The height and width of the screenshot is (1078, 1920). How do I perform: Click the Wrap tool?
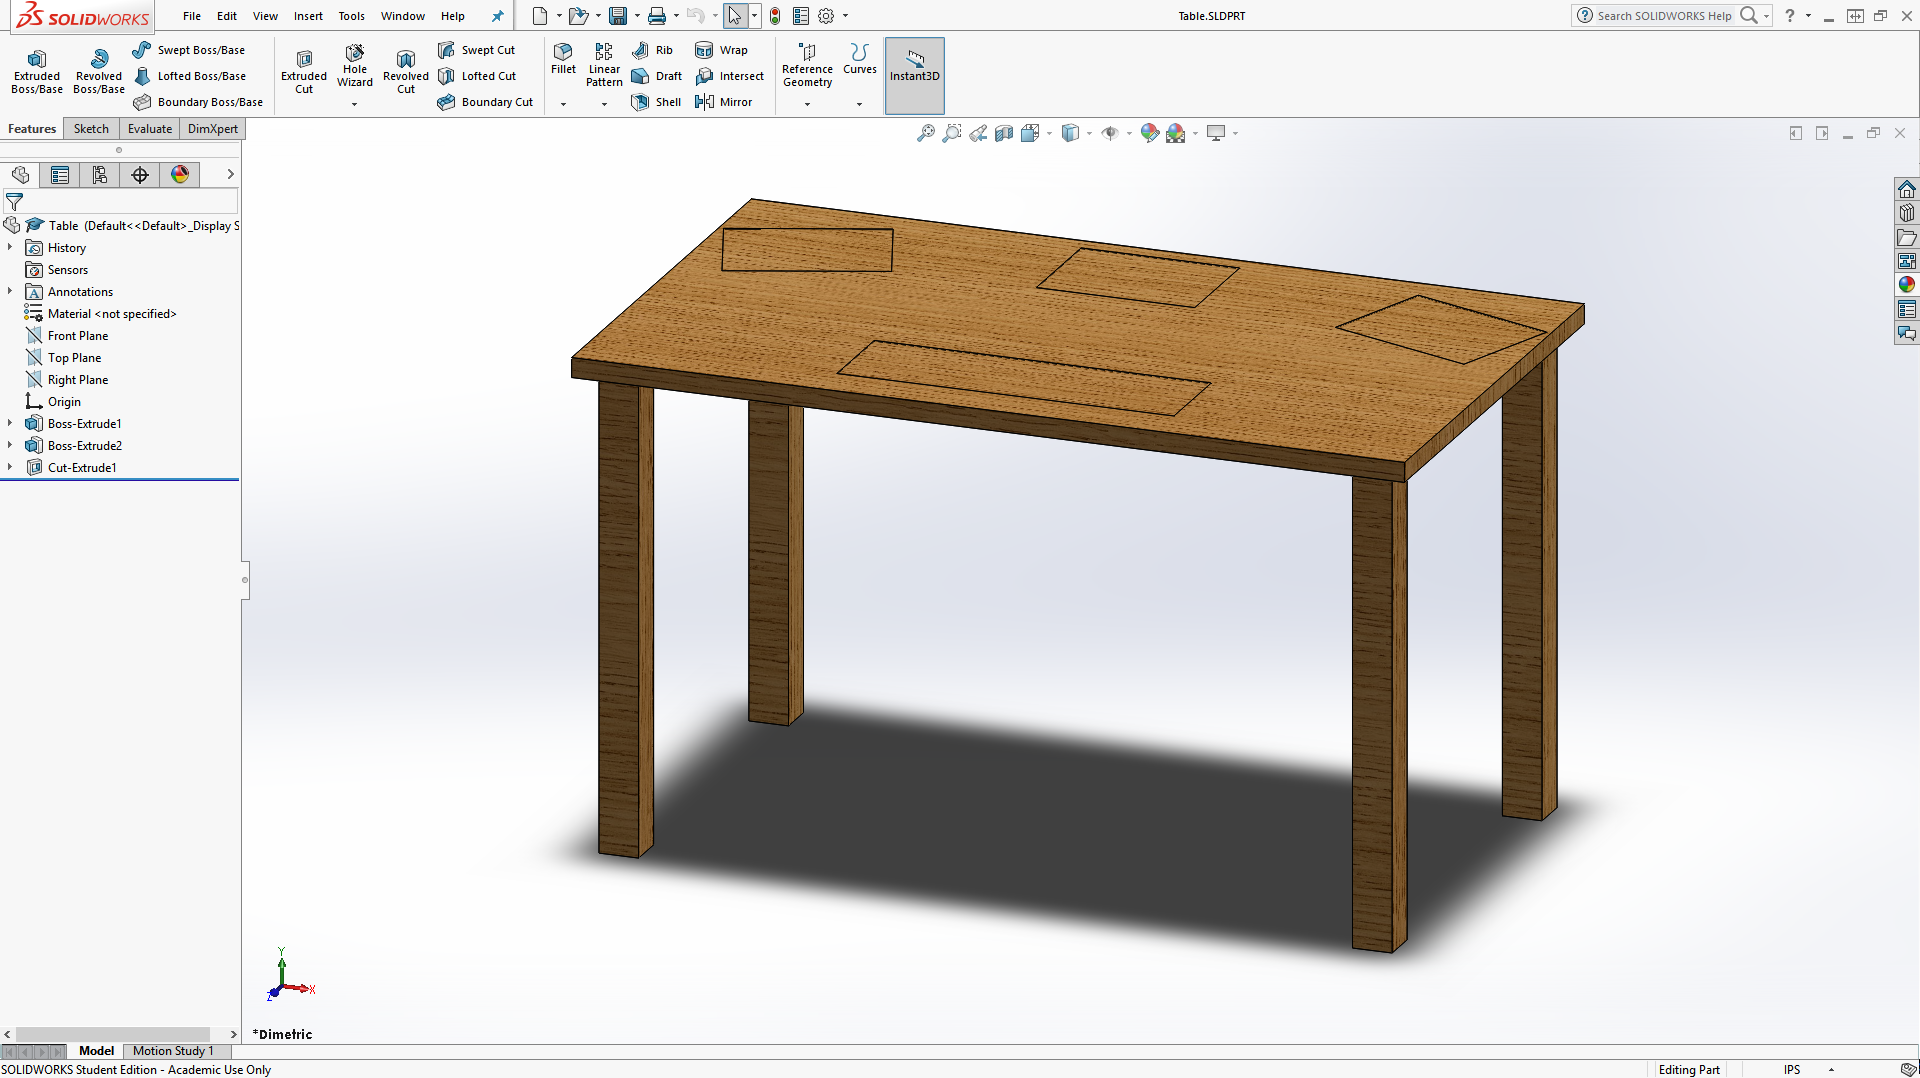[x=722, y=50]
